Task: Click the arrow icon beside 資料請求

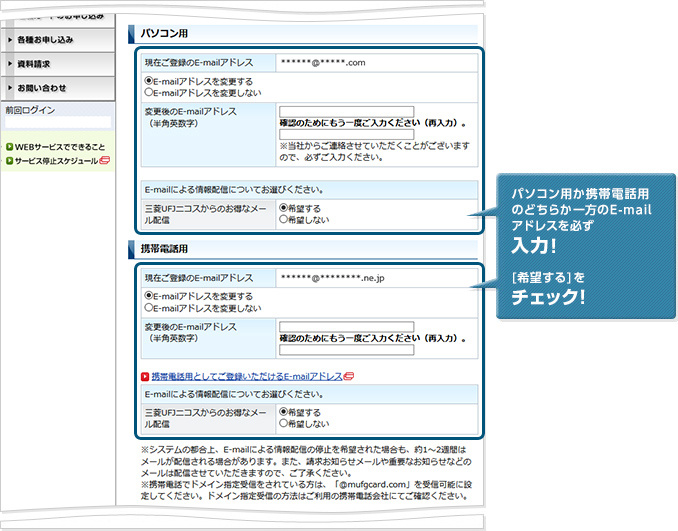Action: [9, 64]
